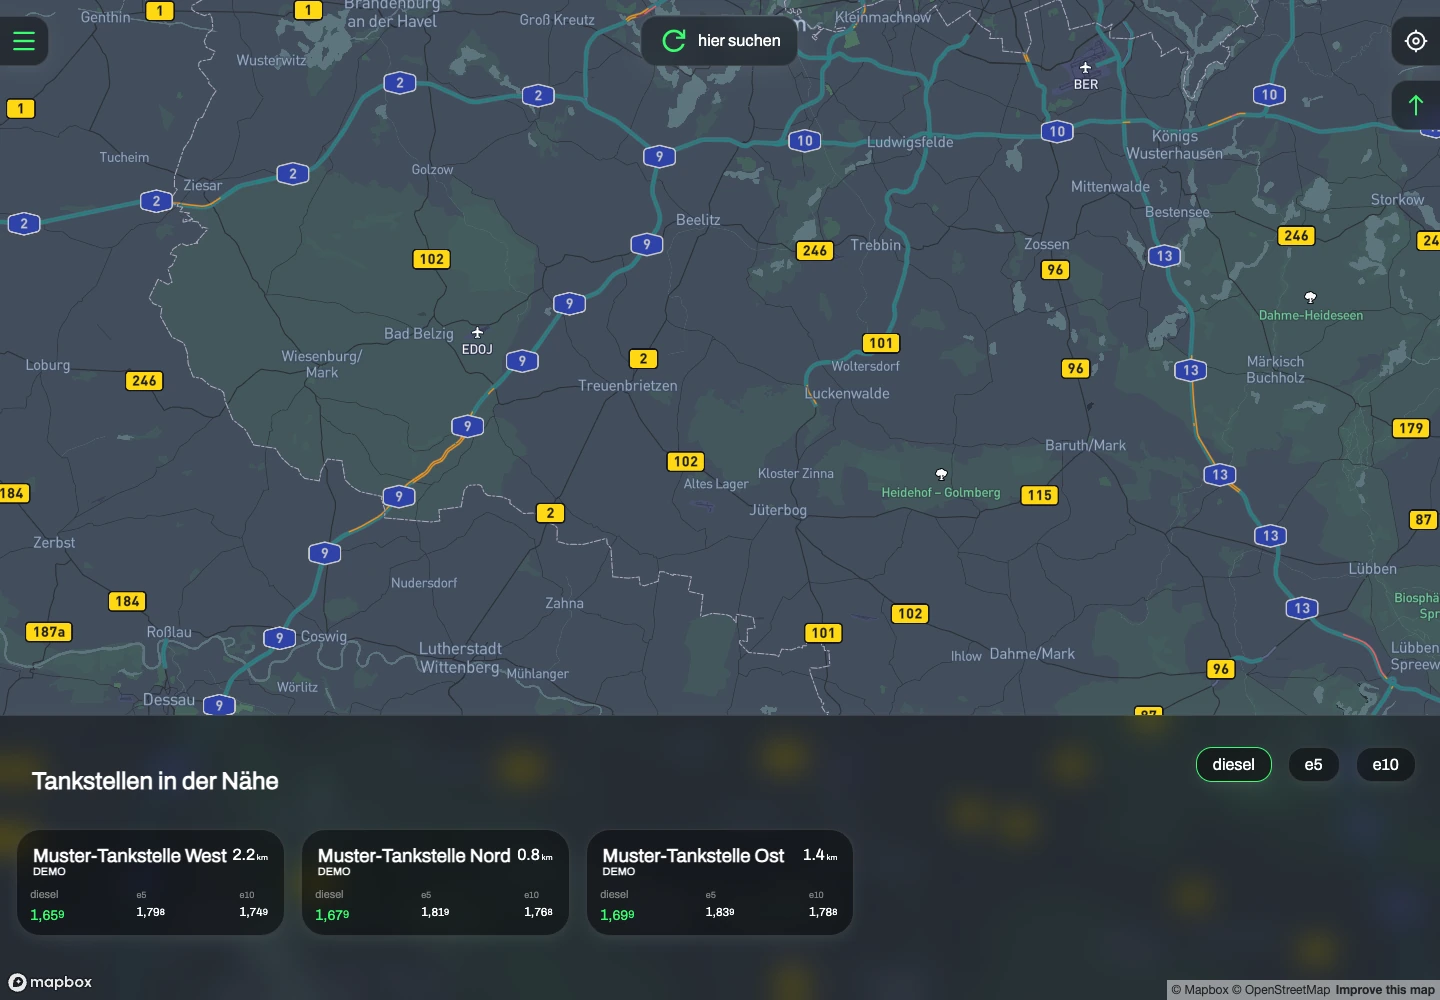Click the hier suchen button
1440x1000 pixels.
(719, 41)
